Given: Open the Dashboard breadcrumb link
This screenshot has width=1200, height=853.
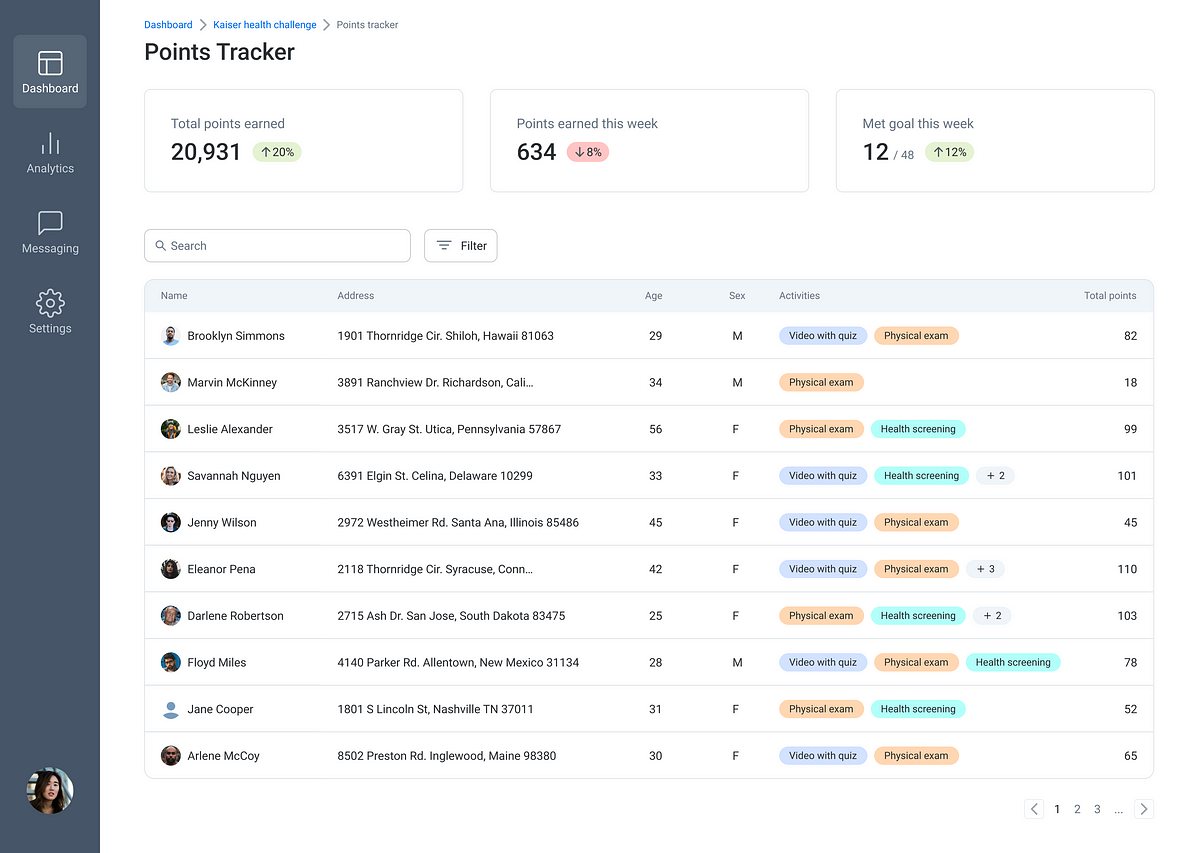Looking at the screenshot, I should (x=168, y=25).
